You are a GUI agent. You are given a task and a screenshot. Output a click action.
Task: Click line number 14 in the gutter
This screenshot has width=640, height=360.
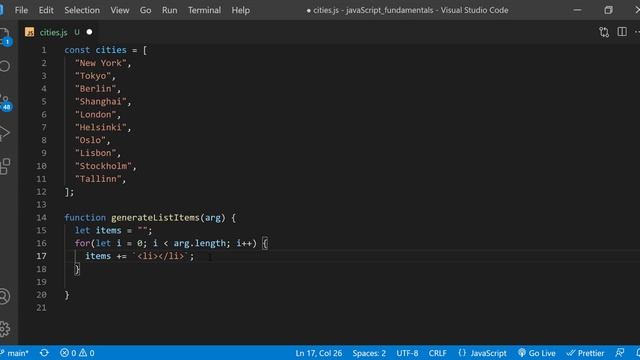(x=41, y=218)
